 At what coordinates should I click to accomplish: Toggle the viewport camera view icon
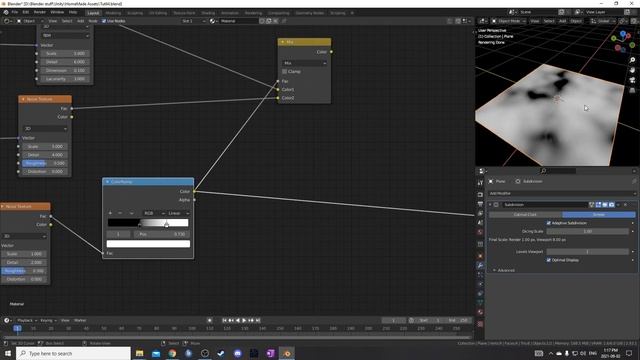click(x=632, y=80)
